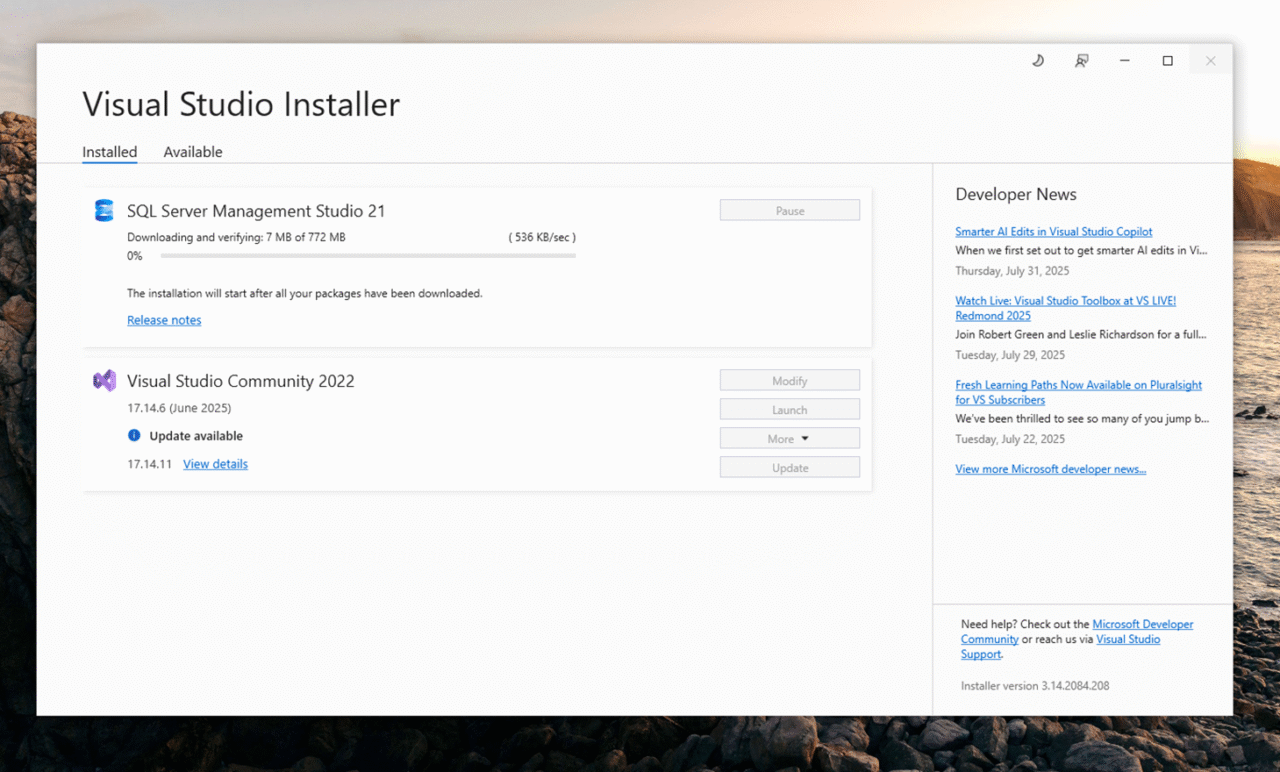Click the Developer News heading
Viewport: 1280px width, 772px height.
point(1016,194)
